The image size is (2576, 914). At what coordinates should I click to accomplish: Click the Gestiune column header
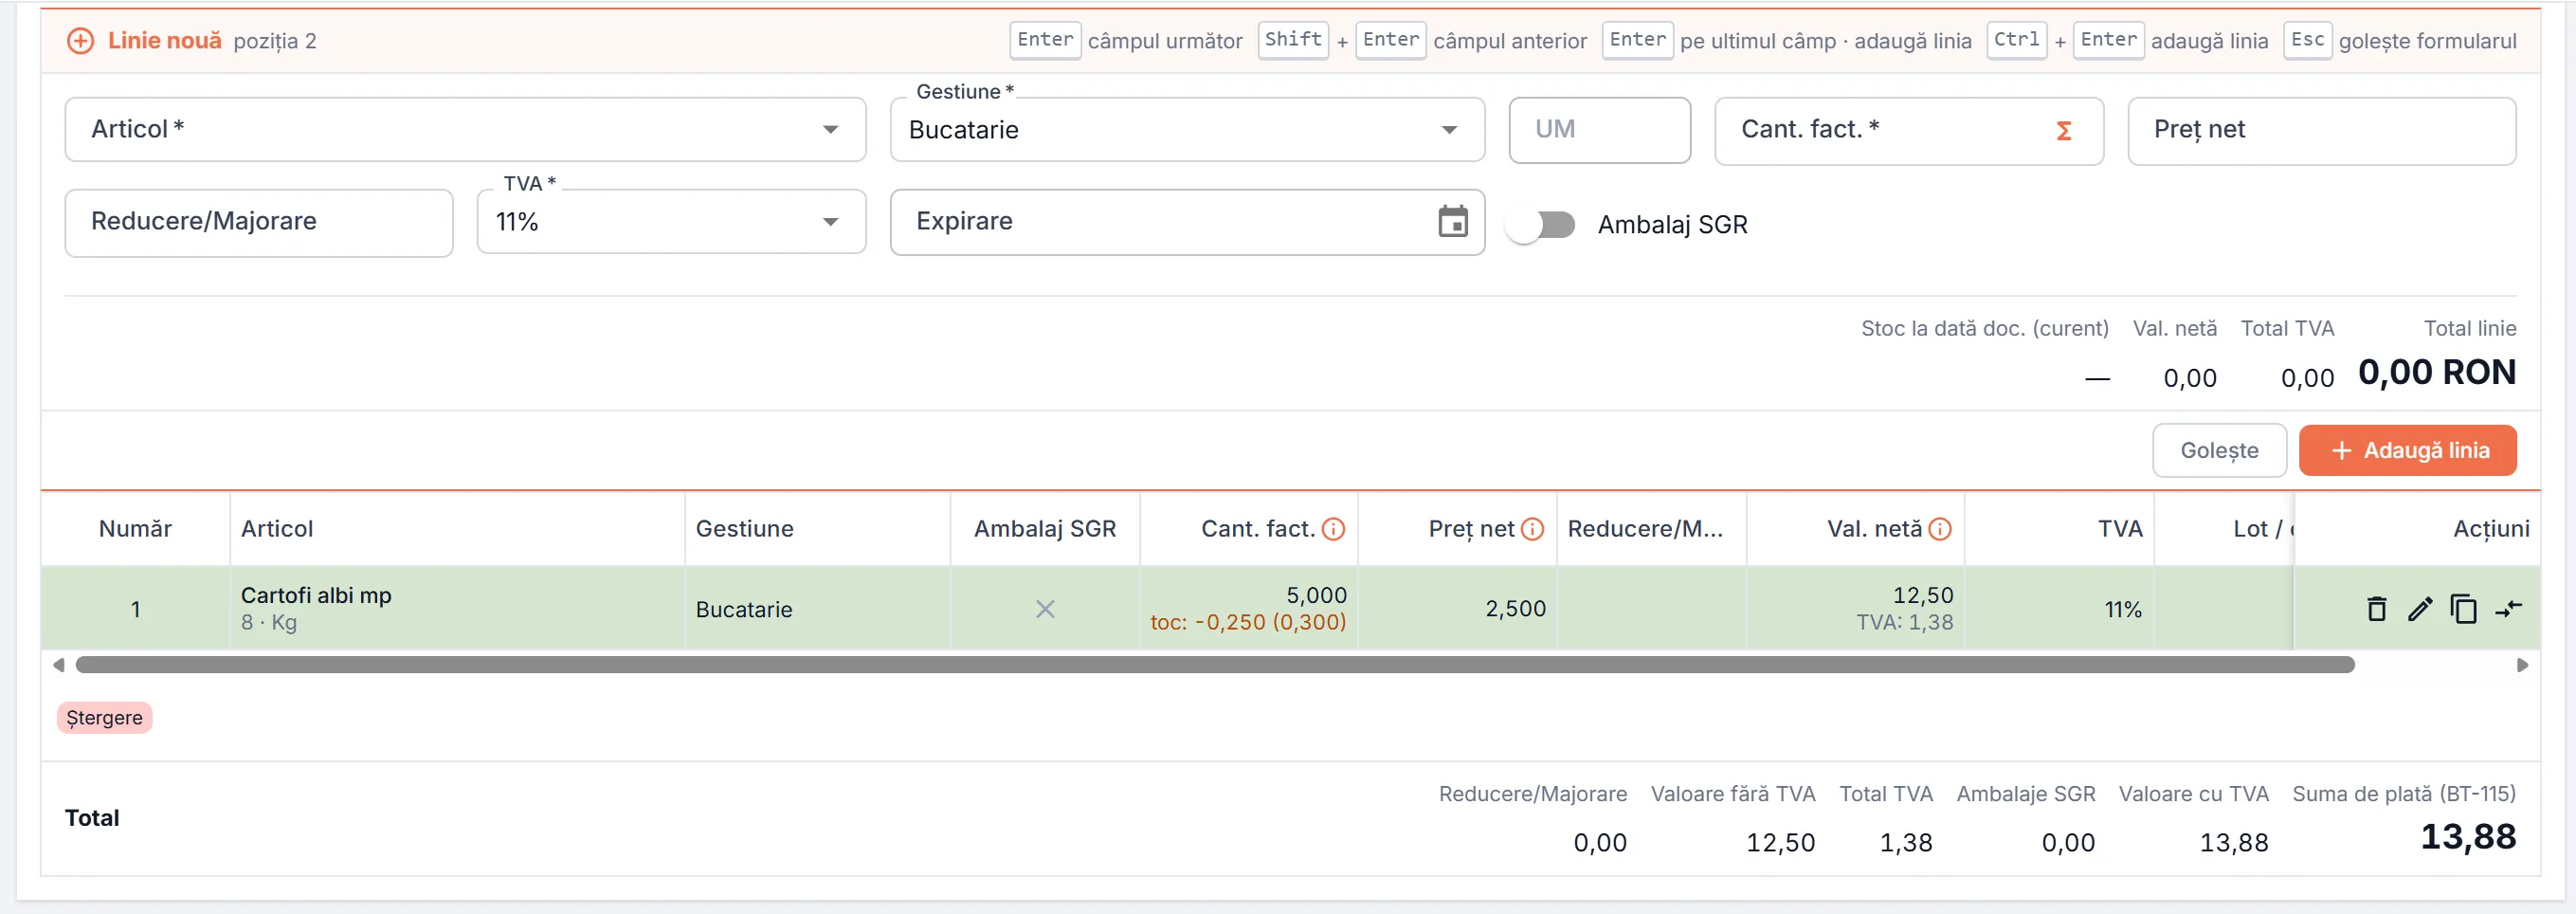click(817, 529)
